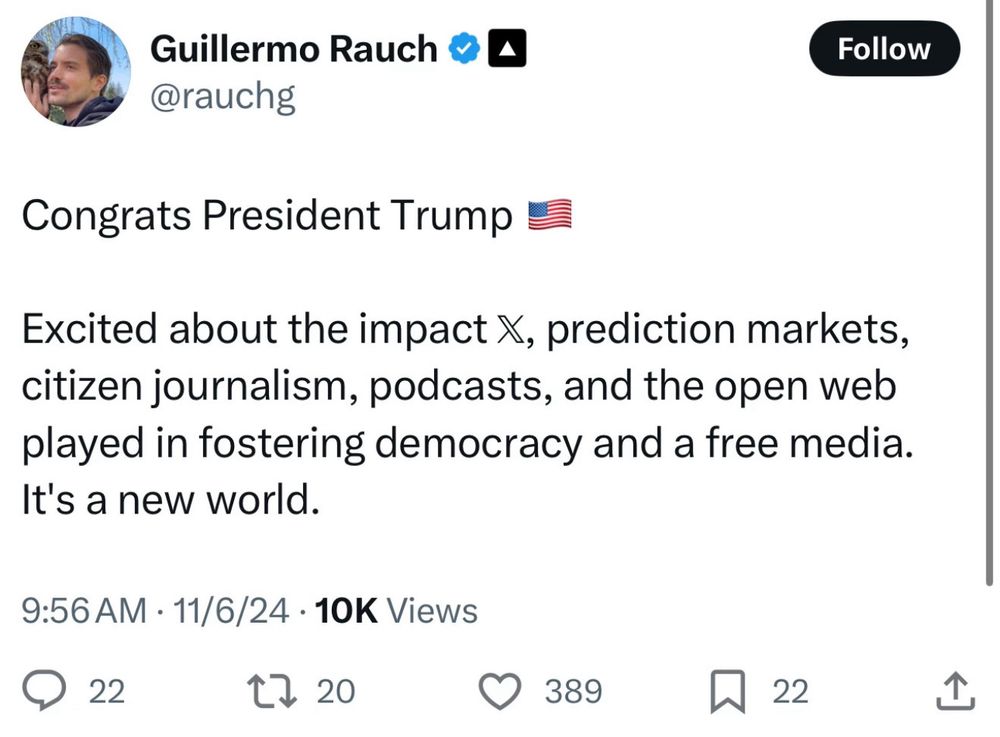Click the share upload arrow icon
The width and height of the screenshot is (1000, 737).
coord(953,690)
